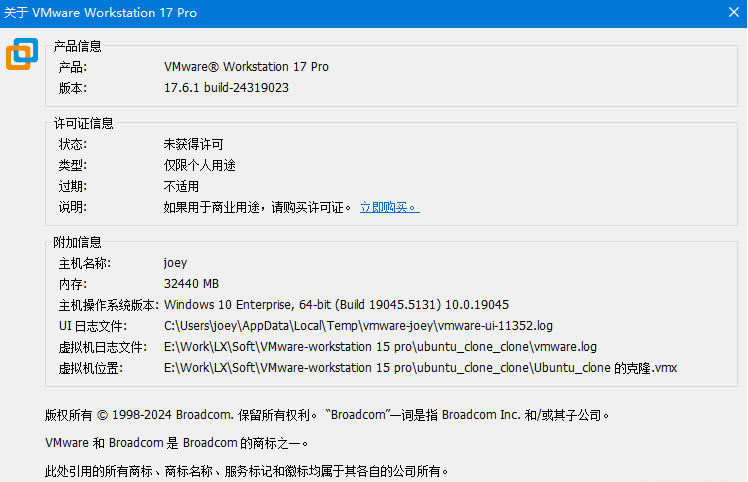Click the host name value joey
This screenshot has width=748, height=482.
[x=175, y=263]
